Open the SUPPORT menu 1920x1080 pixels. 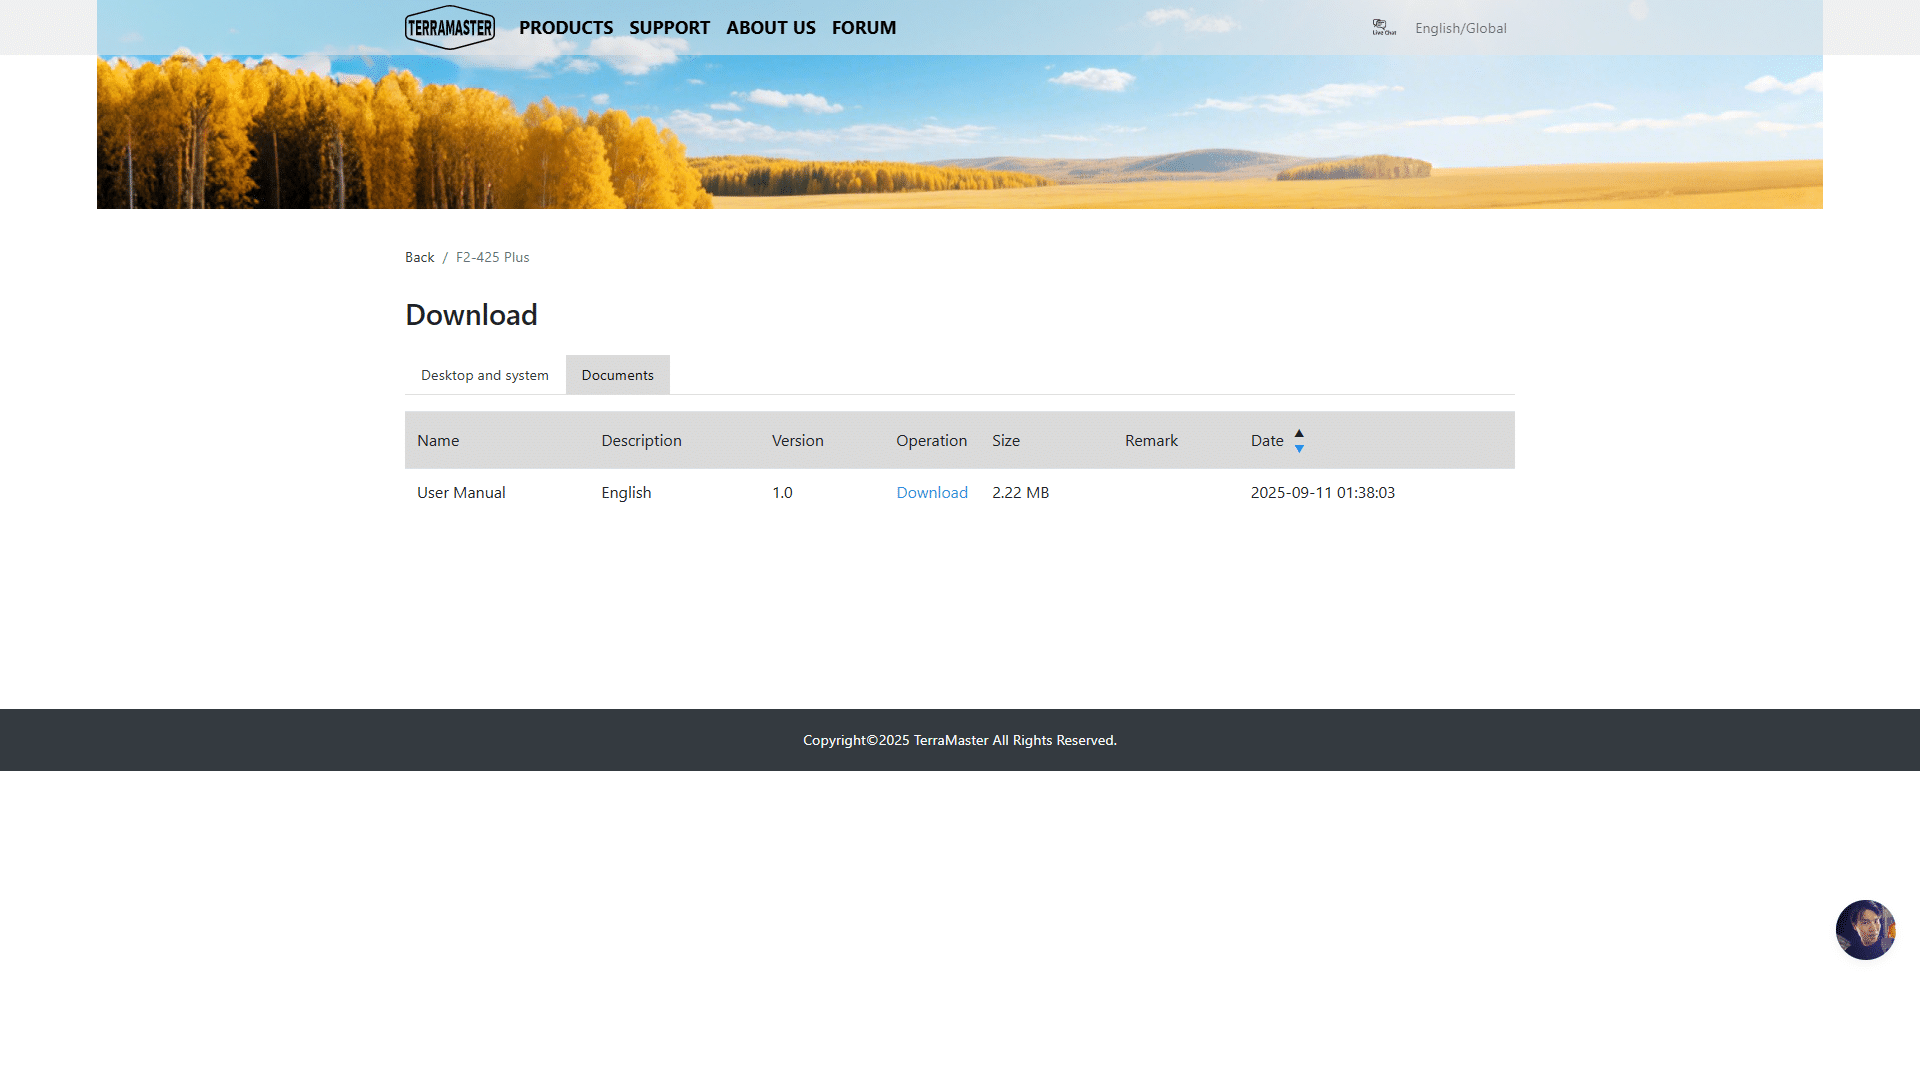click(x=669, y=28)
